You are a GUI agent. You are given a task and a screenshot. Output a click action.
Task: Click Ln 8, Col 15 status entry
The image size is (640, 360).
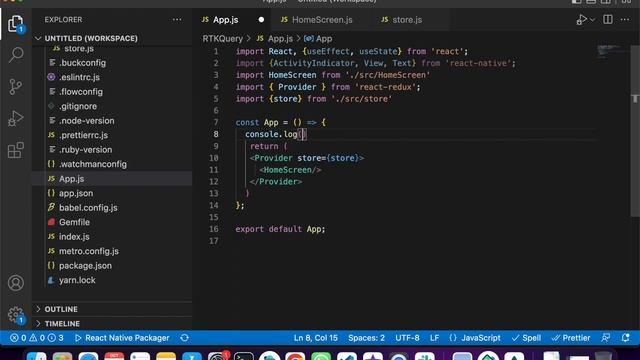[316, 338]
